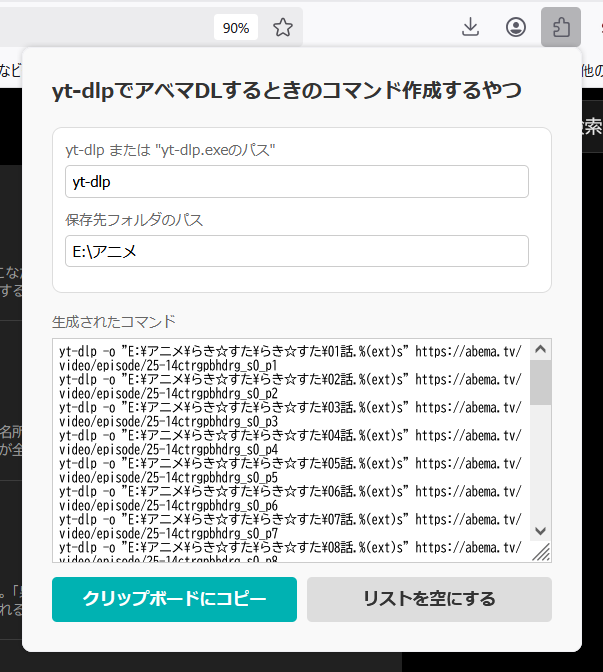Screen dimensions: 603x672
Task: Click the クリップボードにコピー button
Action: click(x=175, y=600)
